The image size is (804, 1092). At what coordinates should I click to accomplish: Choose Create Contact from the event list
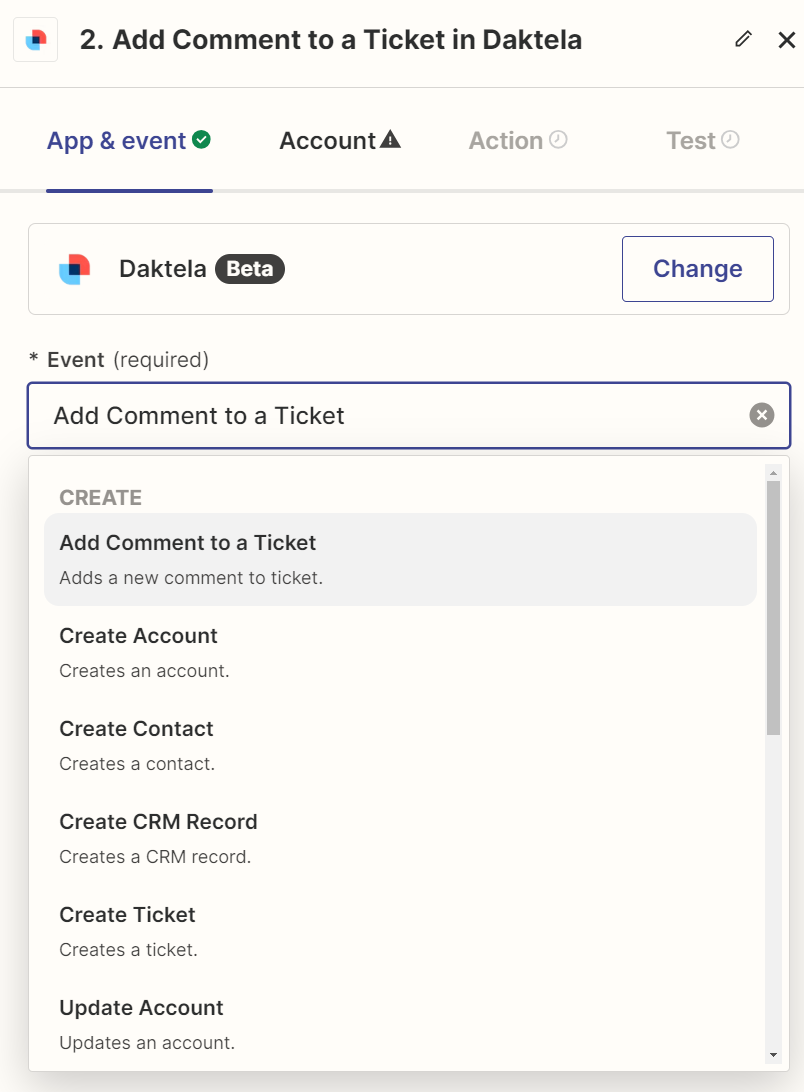click(x=136, y=729)
